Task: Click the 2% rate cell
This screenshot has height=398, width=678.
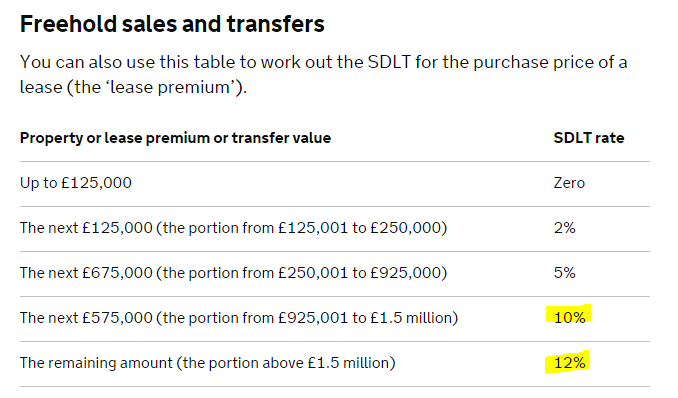Action: point(564,228)
